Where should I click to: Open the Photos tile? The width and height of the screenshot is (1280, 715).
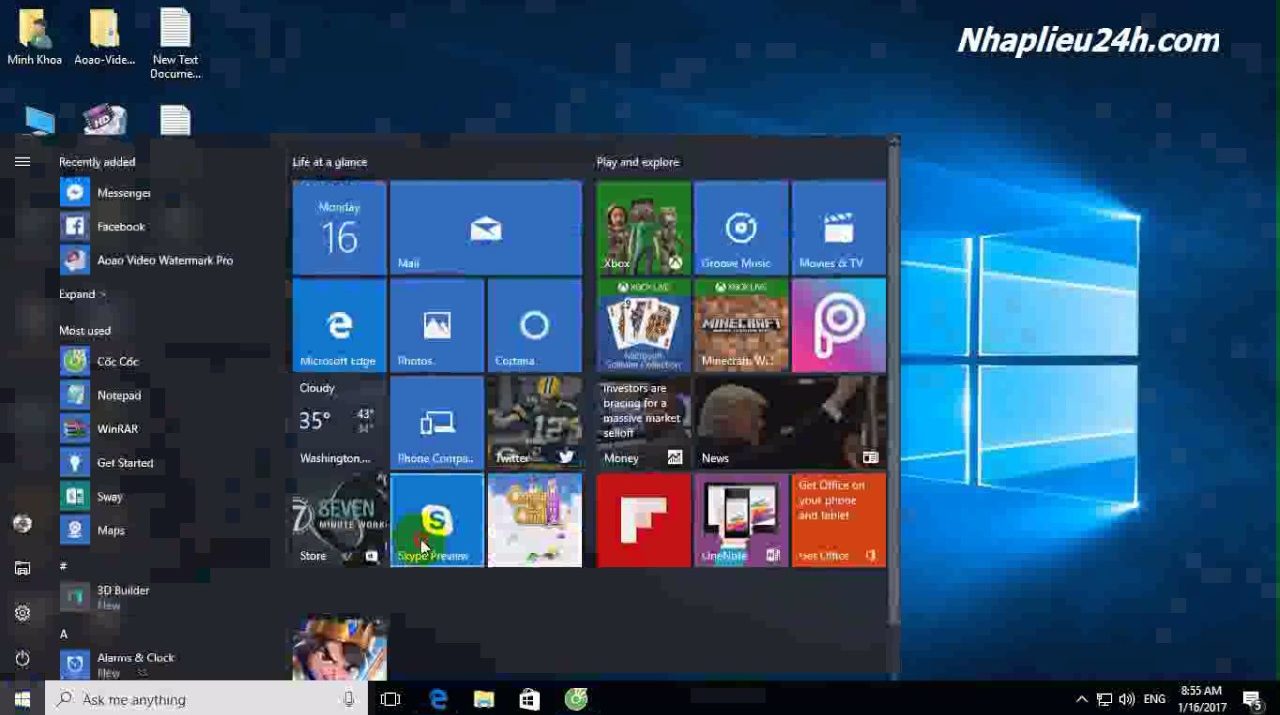tap(436, 325)
